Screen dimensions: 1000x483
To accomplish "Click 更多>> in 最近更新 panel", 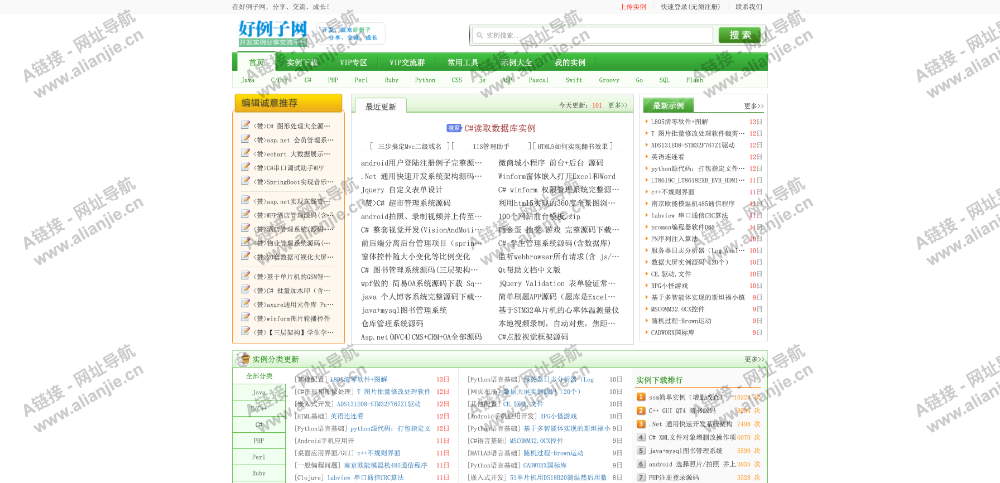I will tap(617, 105).
